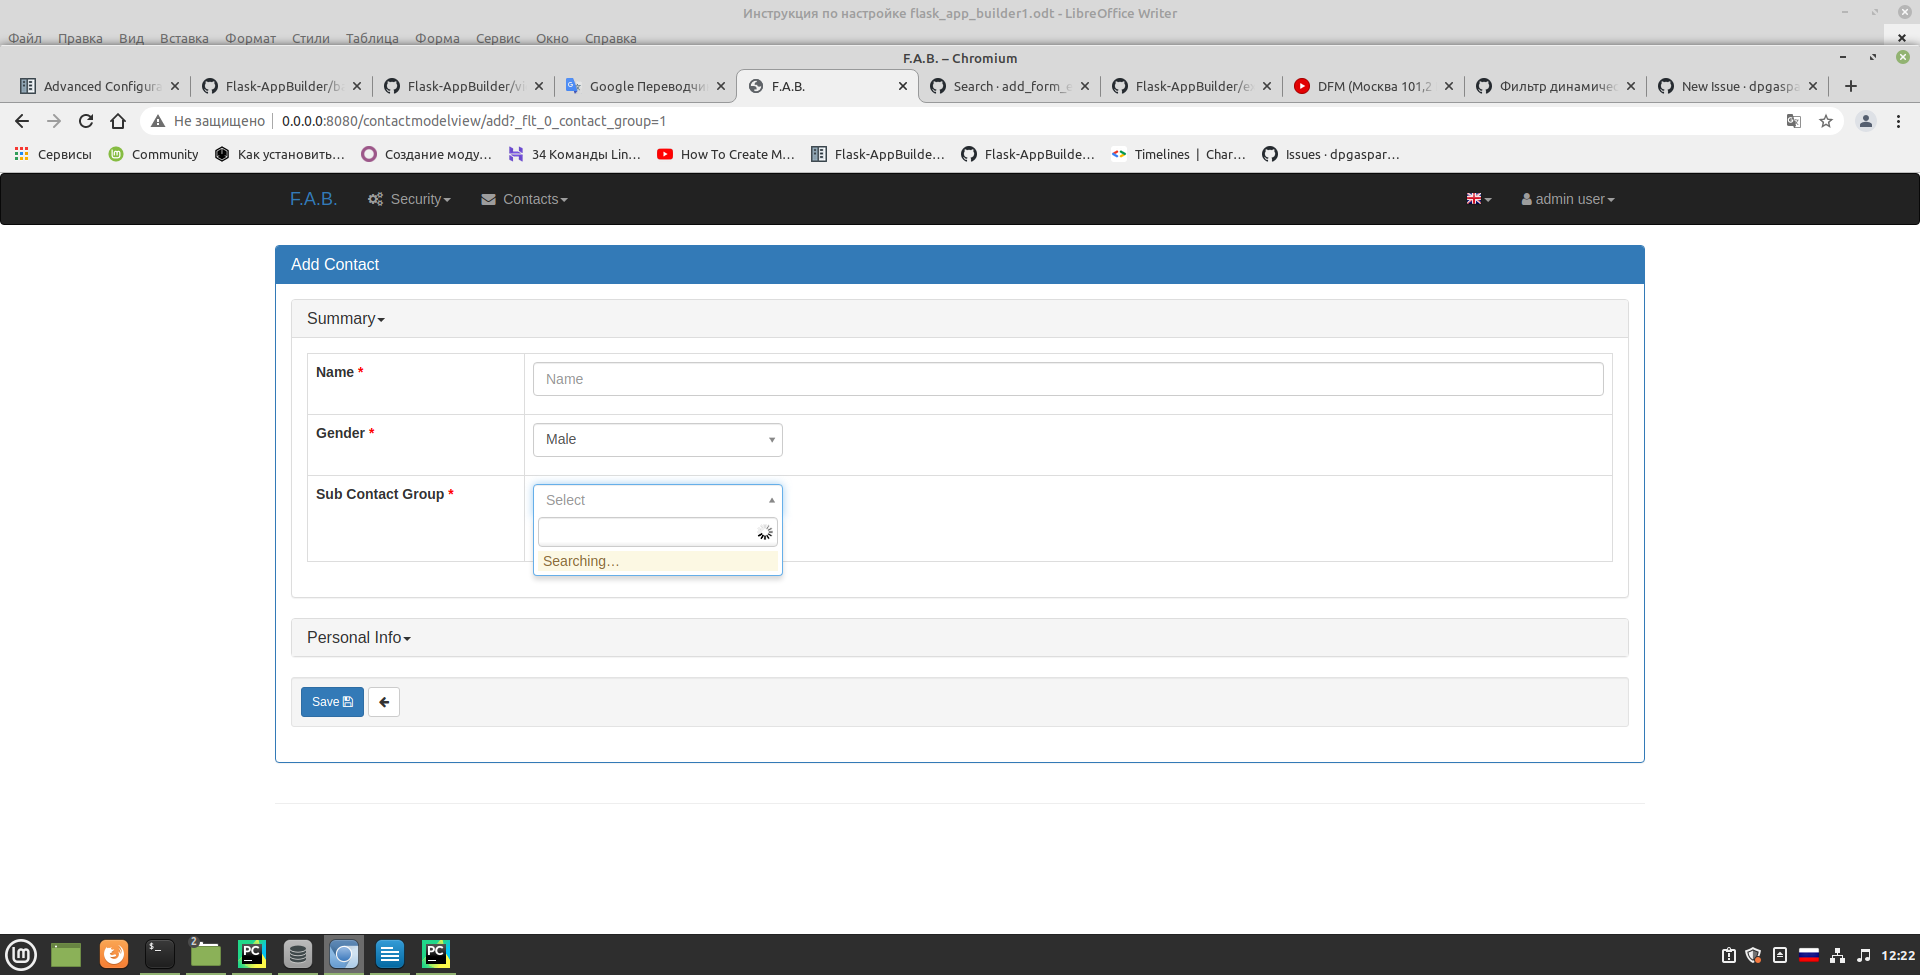This screenshot has height=975, width=1920.
Task: Go back with the browser back arrow
Action: 22,121
